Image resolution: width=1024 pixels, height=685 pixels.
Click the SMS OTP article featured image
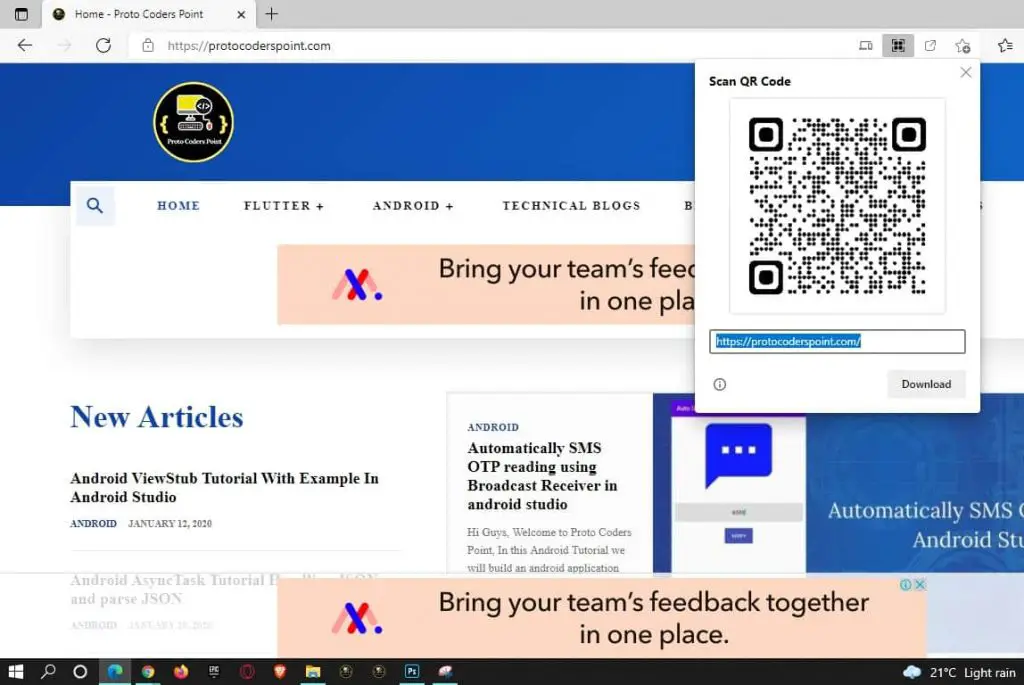[x=839, y=483]
